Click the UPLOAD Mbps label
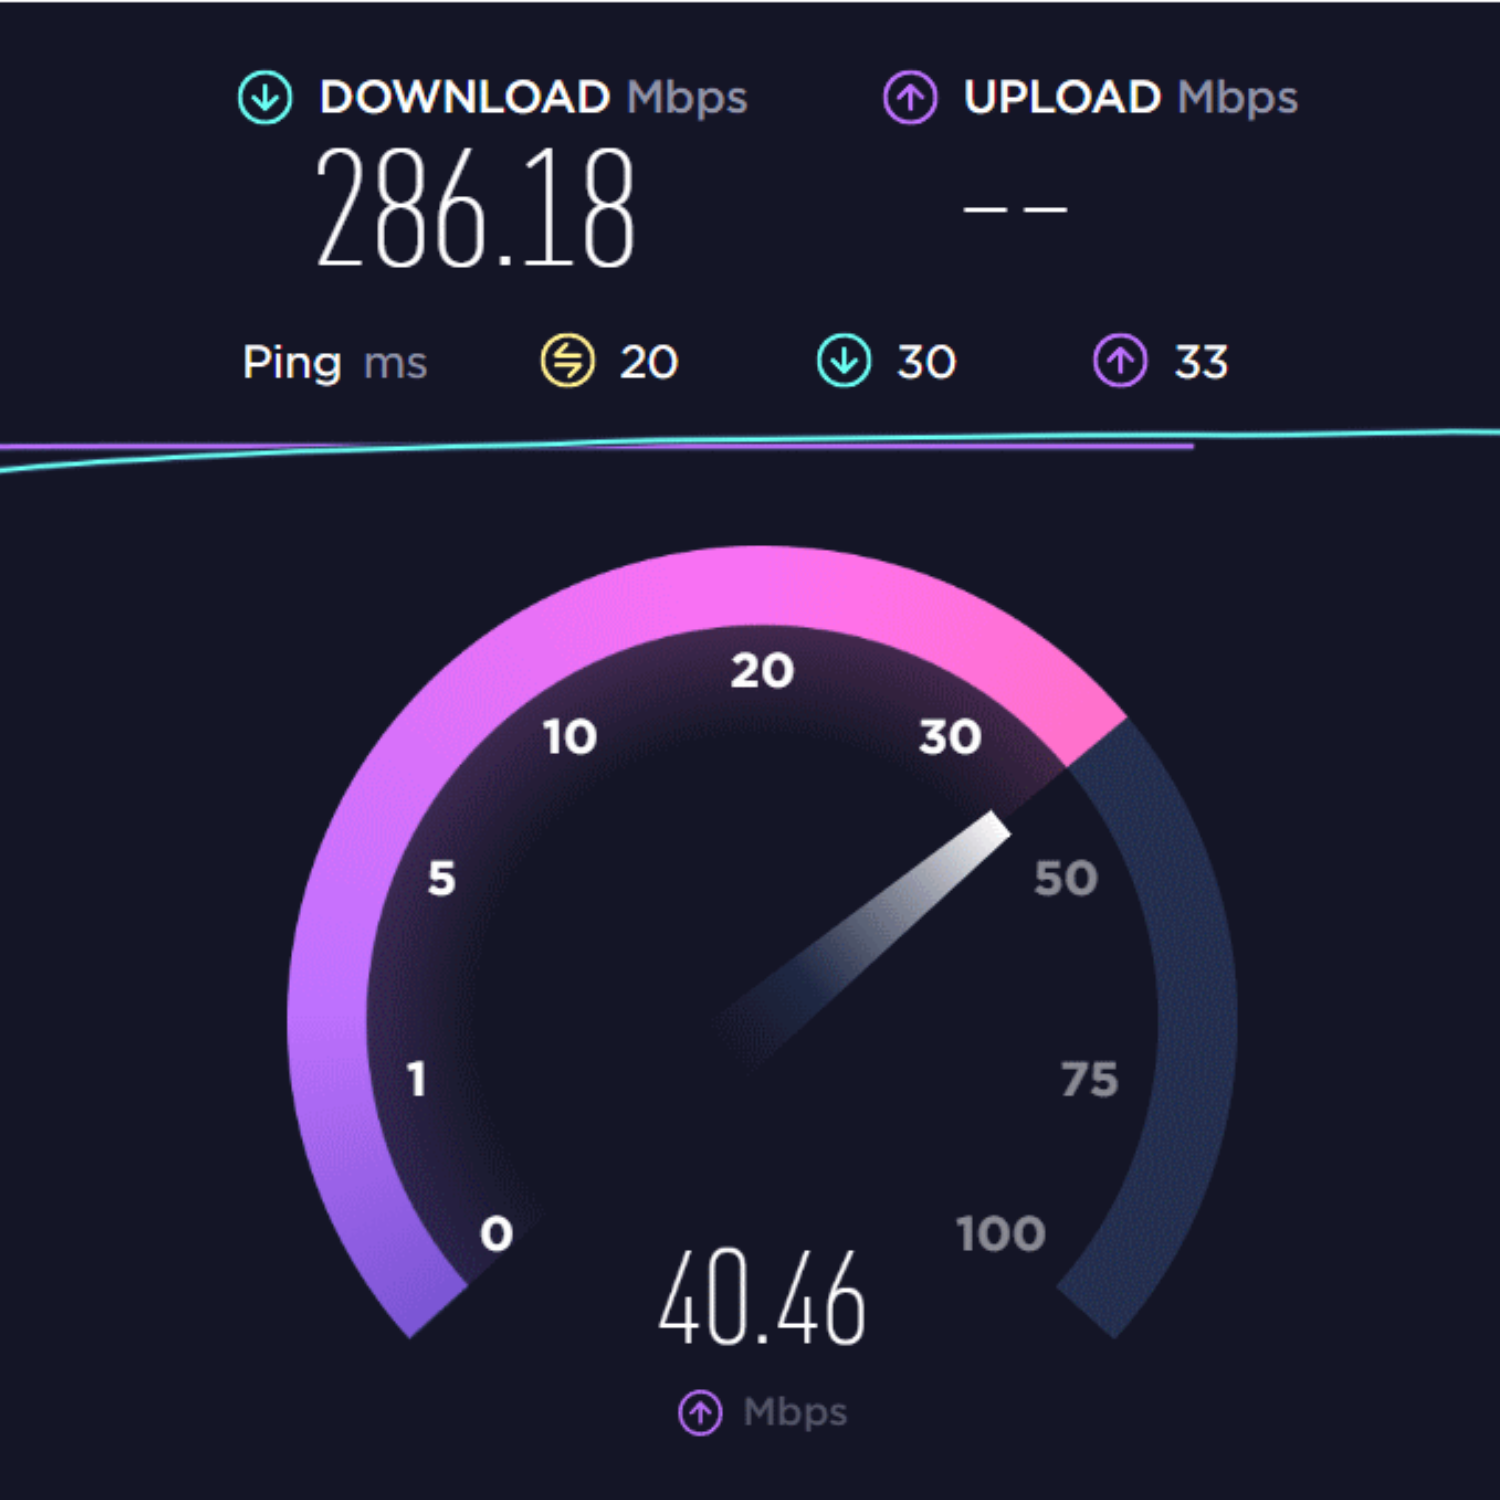This screenshot has height=1500, width=1500. (x=1131, y=98)
